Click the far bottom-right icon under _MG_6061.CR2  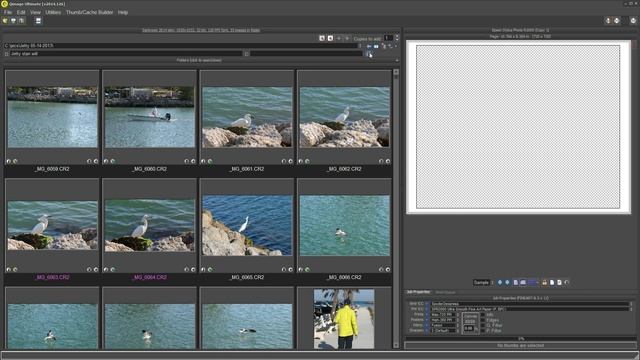(291, 161)
